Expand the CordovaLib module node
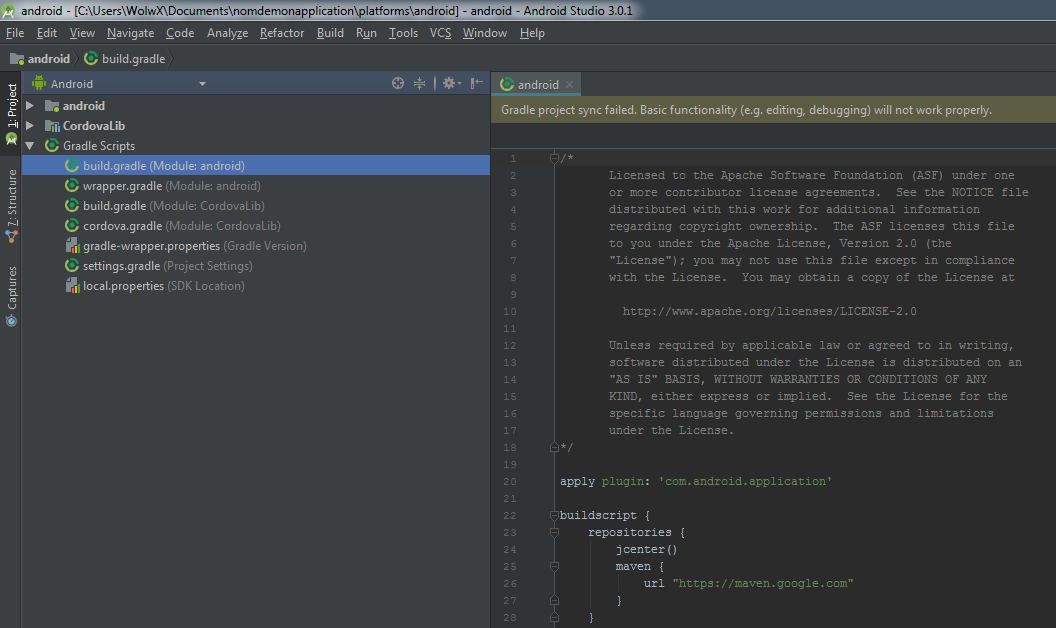Image resolution: width=1056 pixels, height=628 pixels. 30,126
